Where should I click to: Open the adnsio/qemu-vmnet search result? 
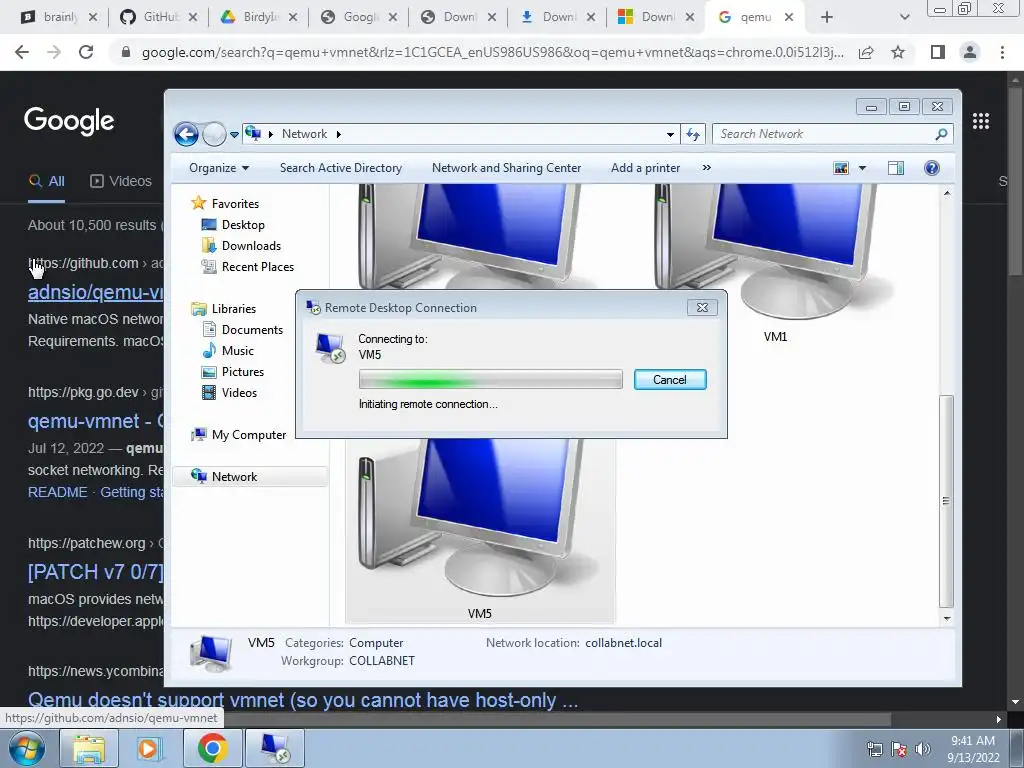95,292
